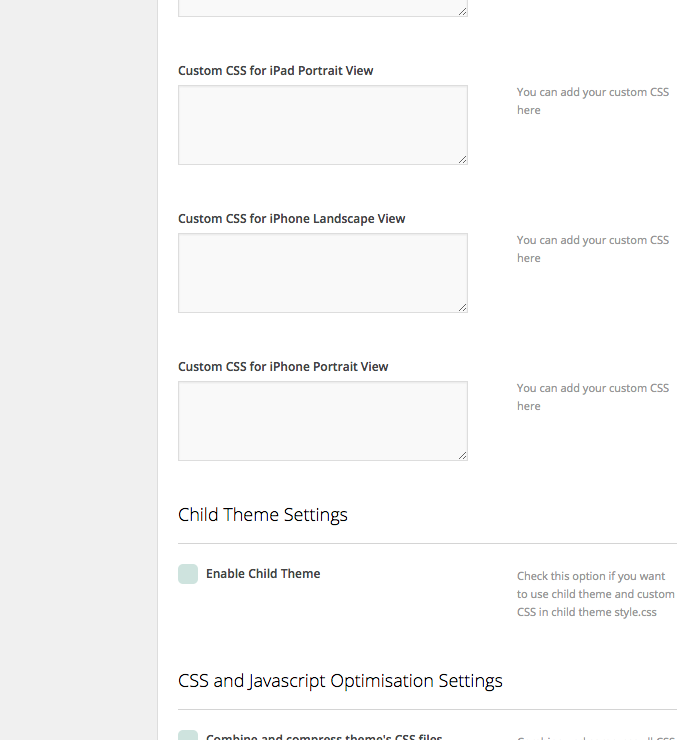Click the Enable Child Theme label

(x=263, y=574)
